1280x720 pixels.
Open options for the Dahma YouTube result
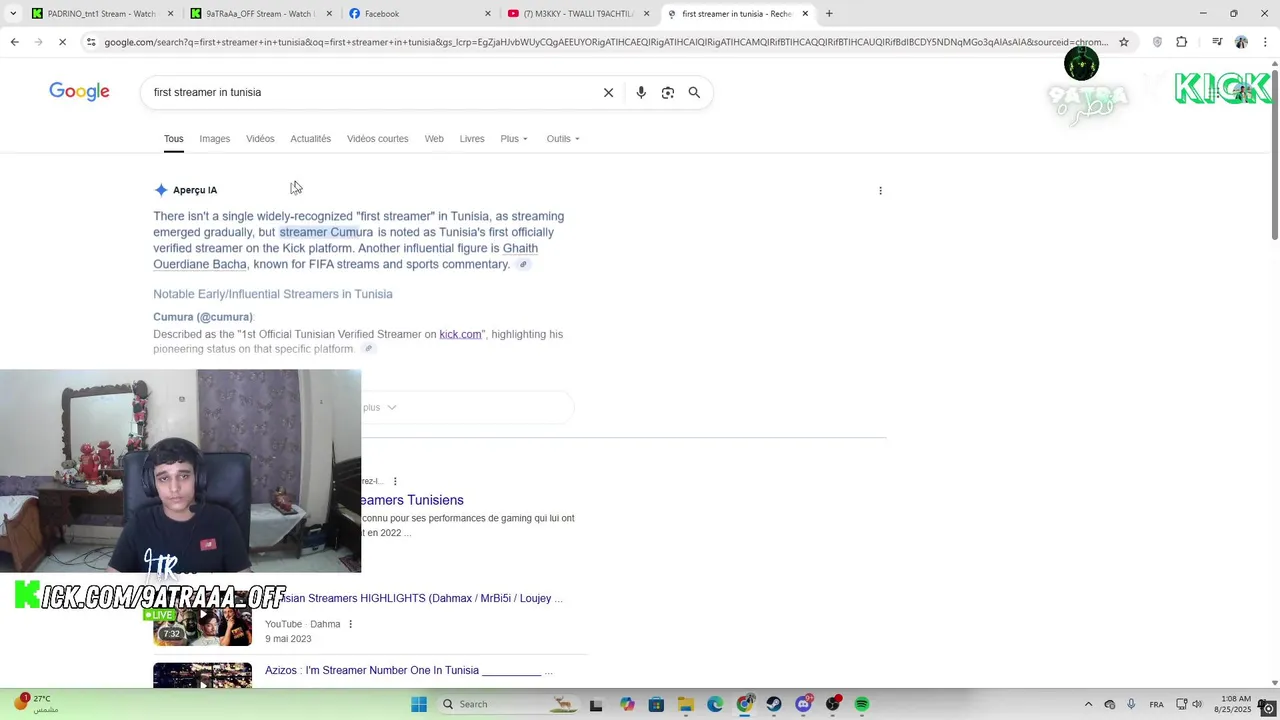pyautogui.click(x=350, y=624)
